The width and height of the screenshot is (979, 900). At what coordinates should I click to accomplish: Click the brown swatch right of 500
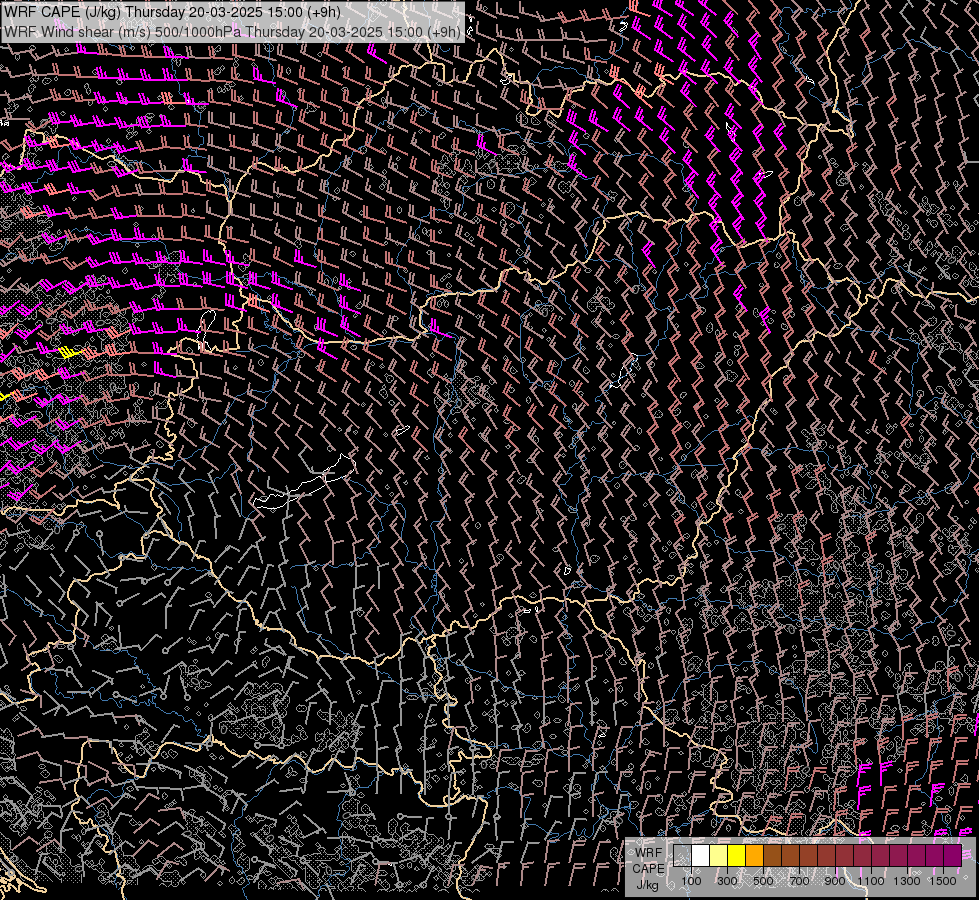point(772,856)
